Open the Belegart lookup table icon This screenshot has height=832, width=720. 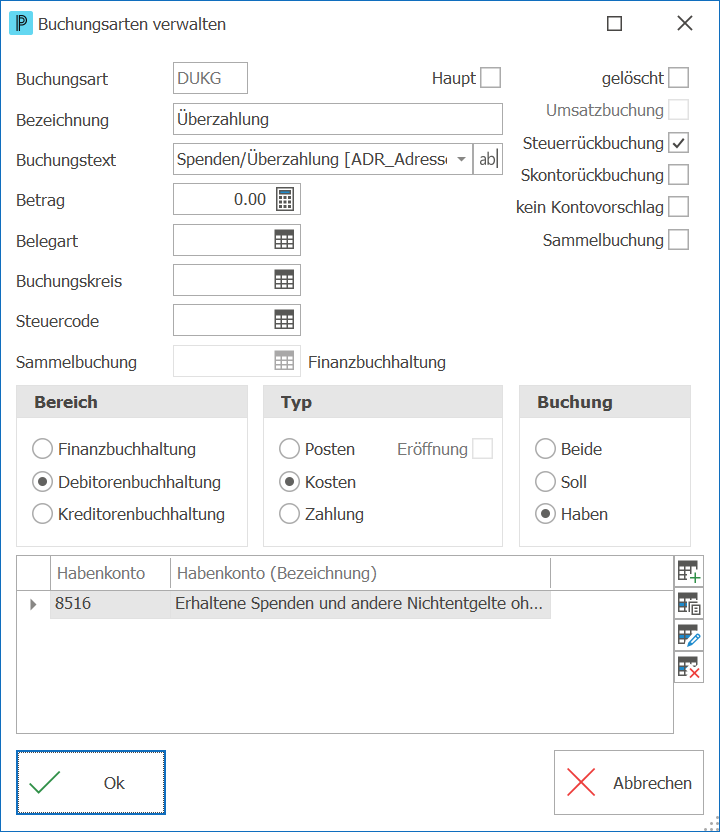click(284, 240)
